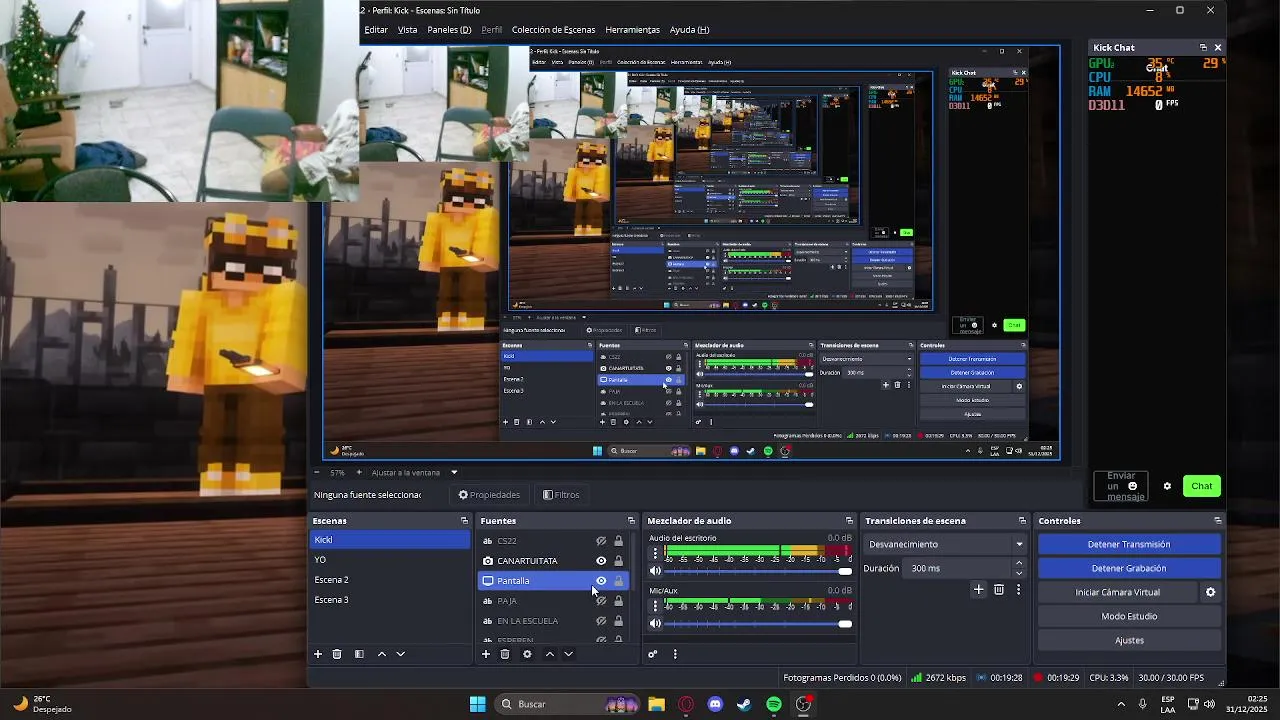The image size is (1280, 720).
Task: Move source down in Fuentes panel
Action: pyautogui.click(x=568, y=654)
